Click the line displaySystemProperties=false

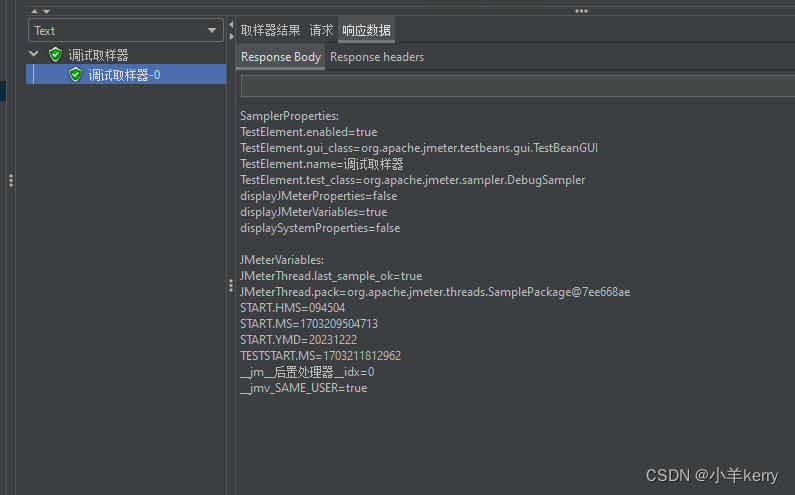tap(320, 228)
